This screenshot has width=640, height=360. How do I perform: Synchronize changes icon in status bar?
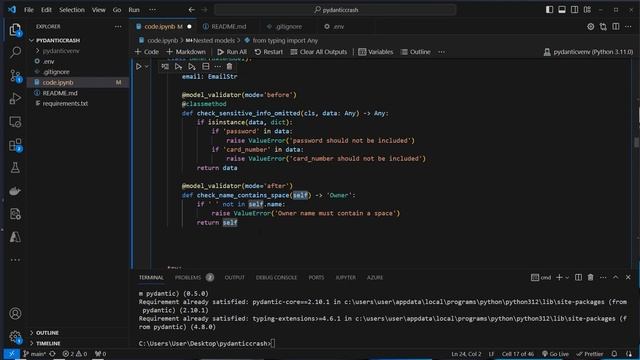(52, 354)
